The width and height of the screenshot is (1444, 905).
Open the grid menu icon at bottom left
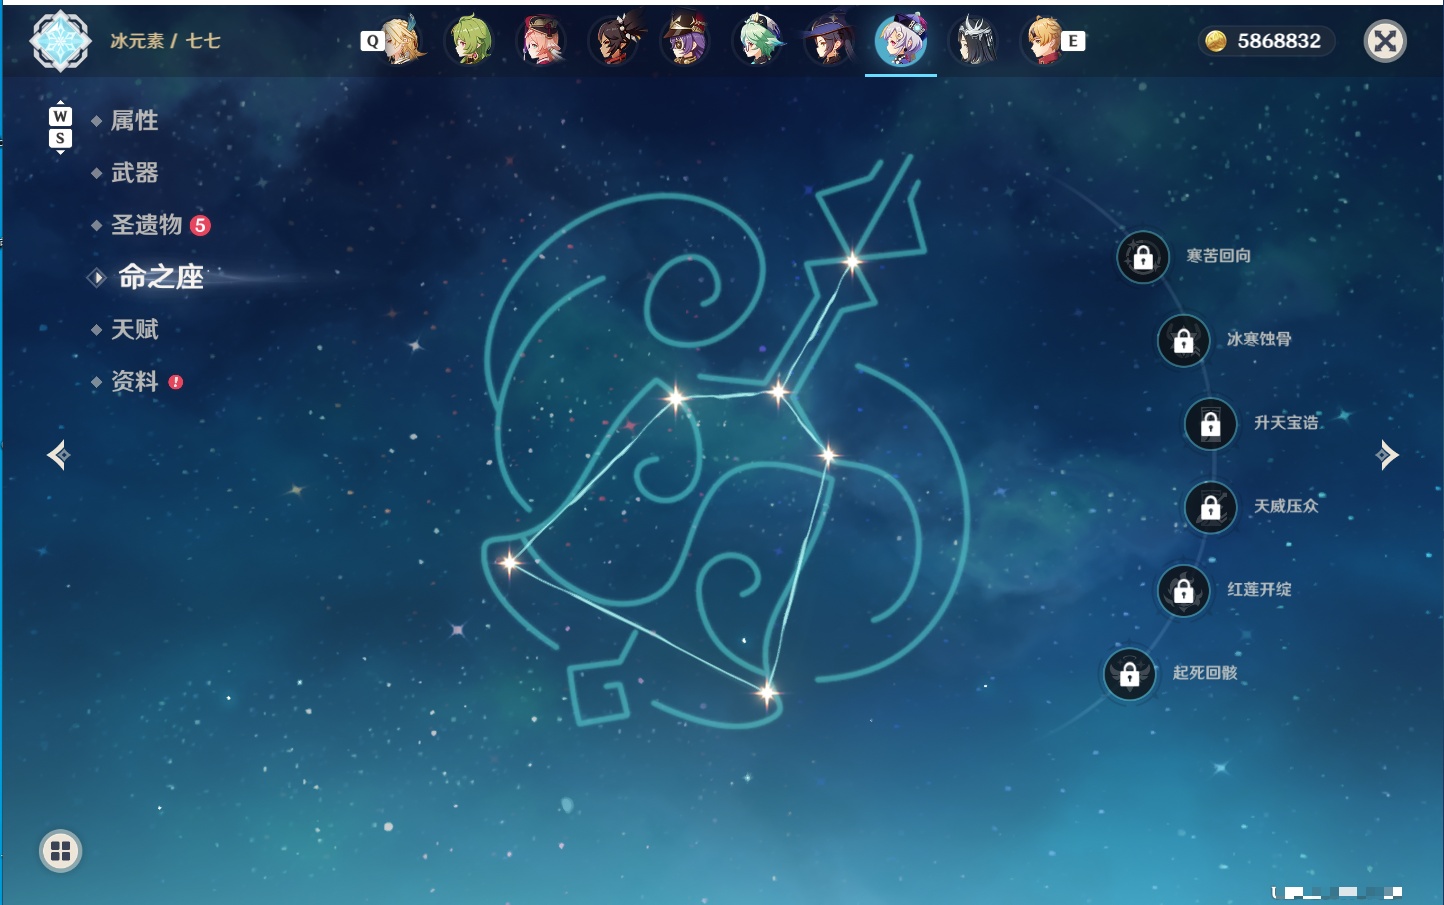point(60,851)
